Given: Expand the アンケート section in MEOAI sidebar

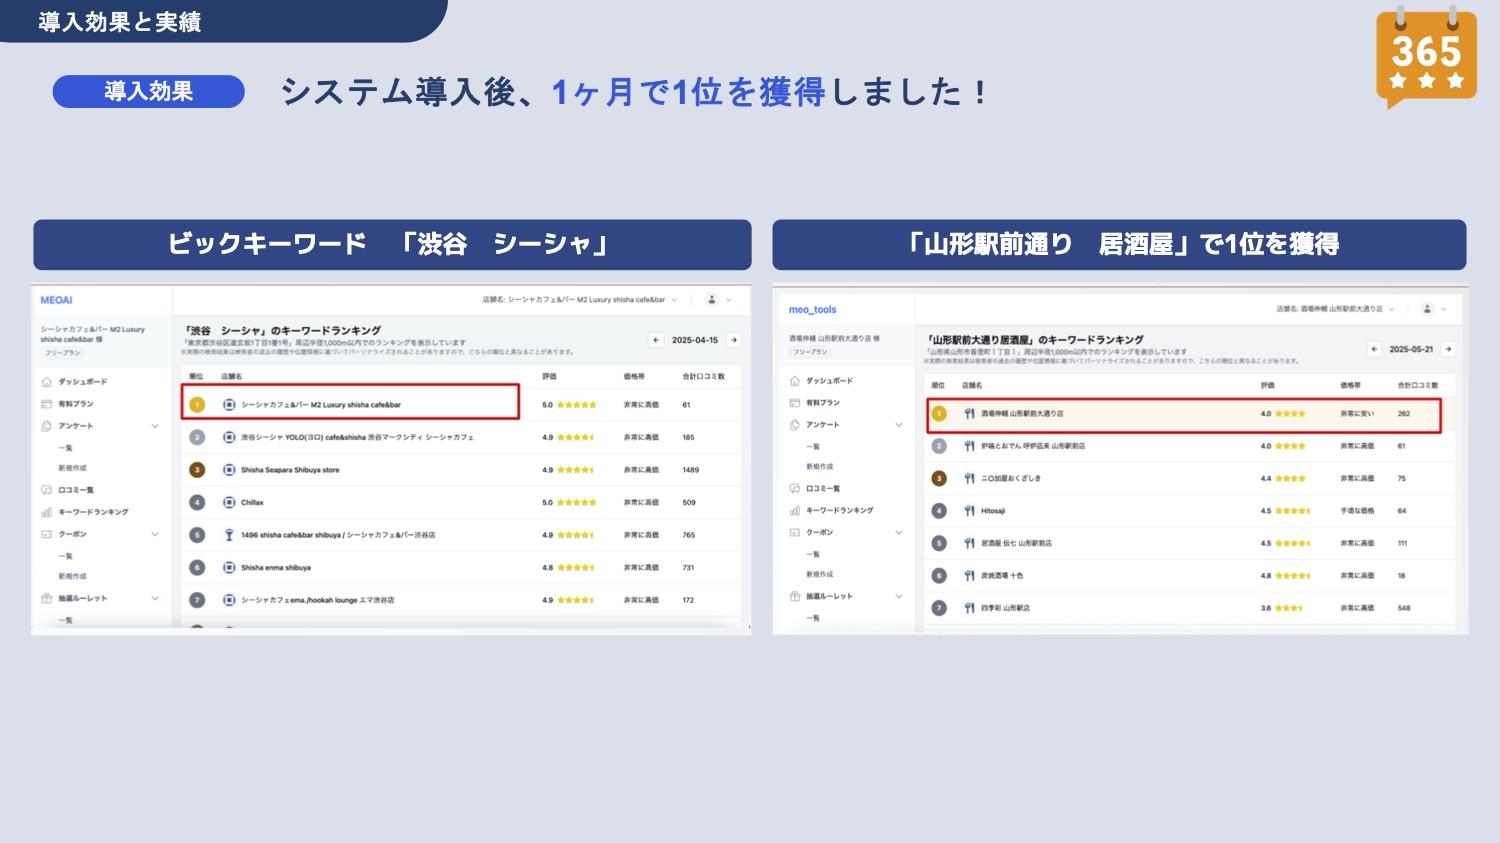Looking at the screenshot, I should pyautogui.click(x=155, y=426).
